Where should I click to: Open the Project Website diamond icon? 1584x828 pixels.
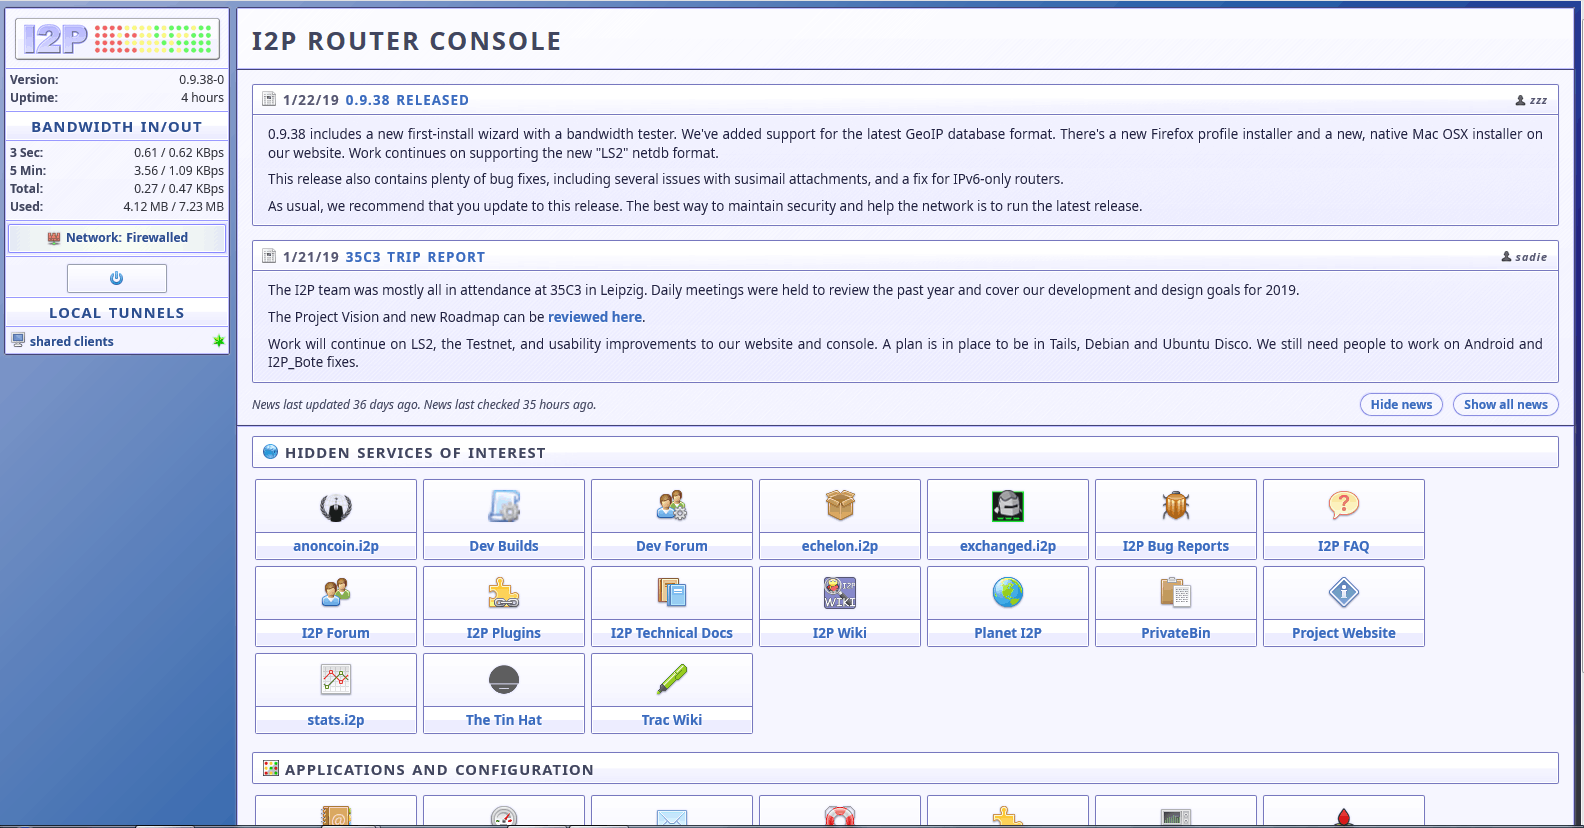tap(1344, 593)
